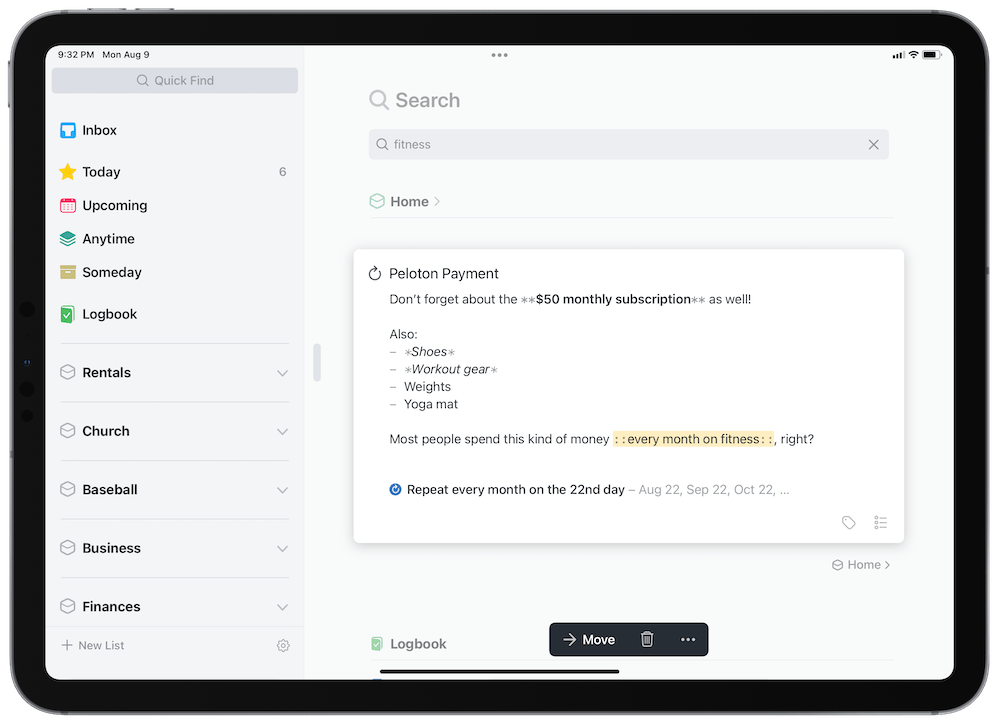This screenshot has height=725, width=1000.
Task: Expand the Church area chevron
Action: [x=283, y=432]
